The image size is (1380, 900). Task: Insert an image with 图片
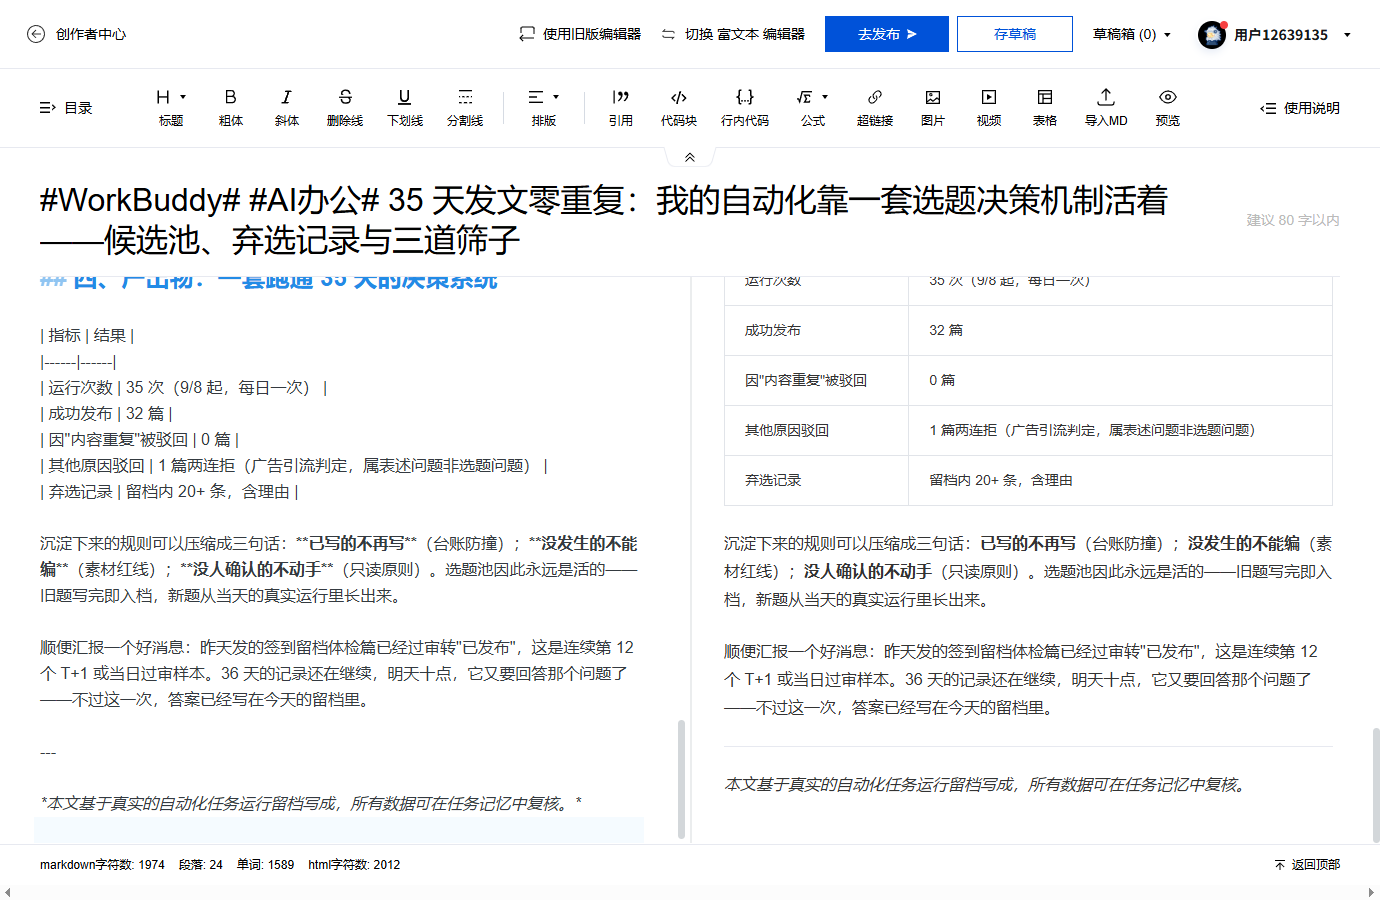click(933, 108)
